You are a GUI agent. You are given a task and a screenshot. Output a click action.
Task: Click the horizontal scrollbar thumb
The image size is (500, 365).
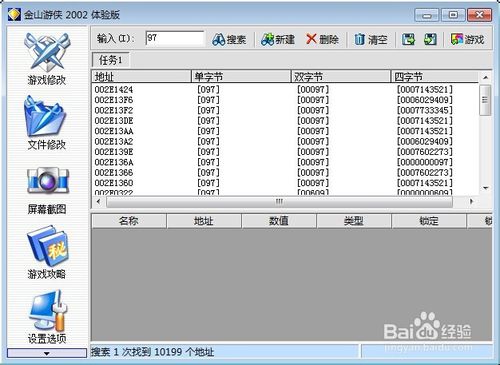coord(279,202)
